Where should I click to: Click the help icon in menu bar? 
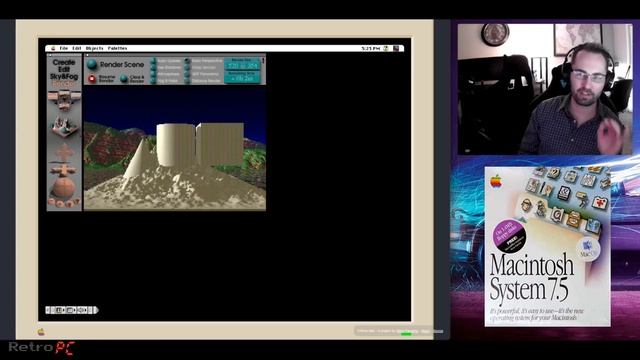(386, 48)
